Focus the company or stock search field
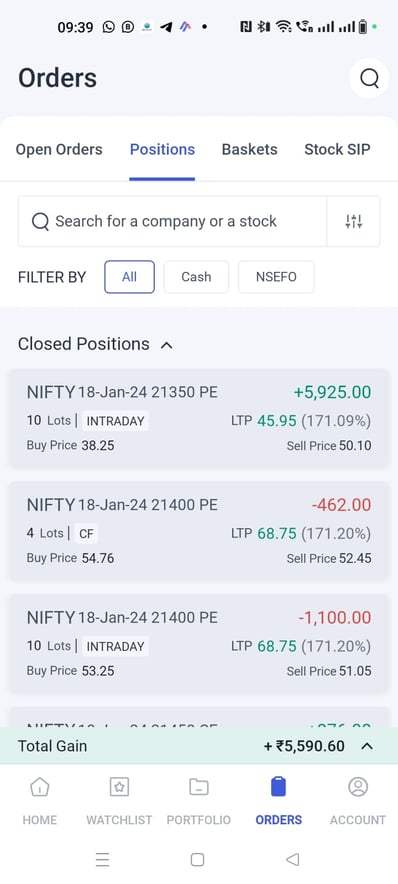398x884 pixels. coord(173,222)
